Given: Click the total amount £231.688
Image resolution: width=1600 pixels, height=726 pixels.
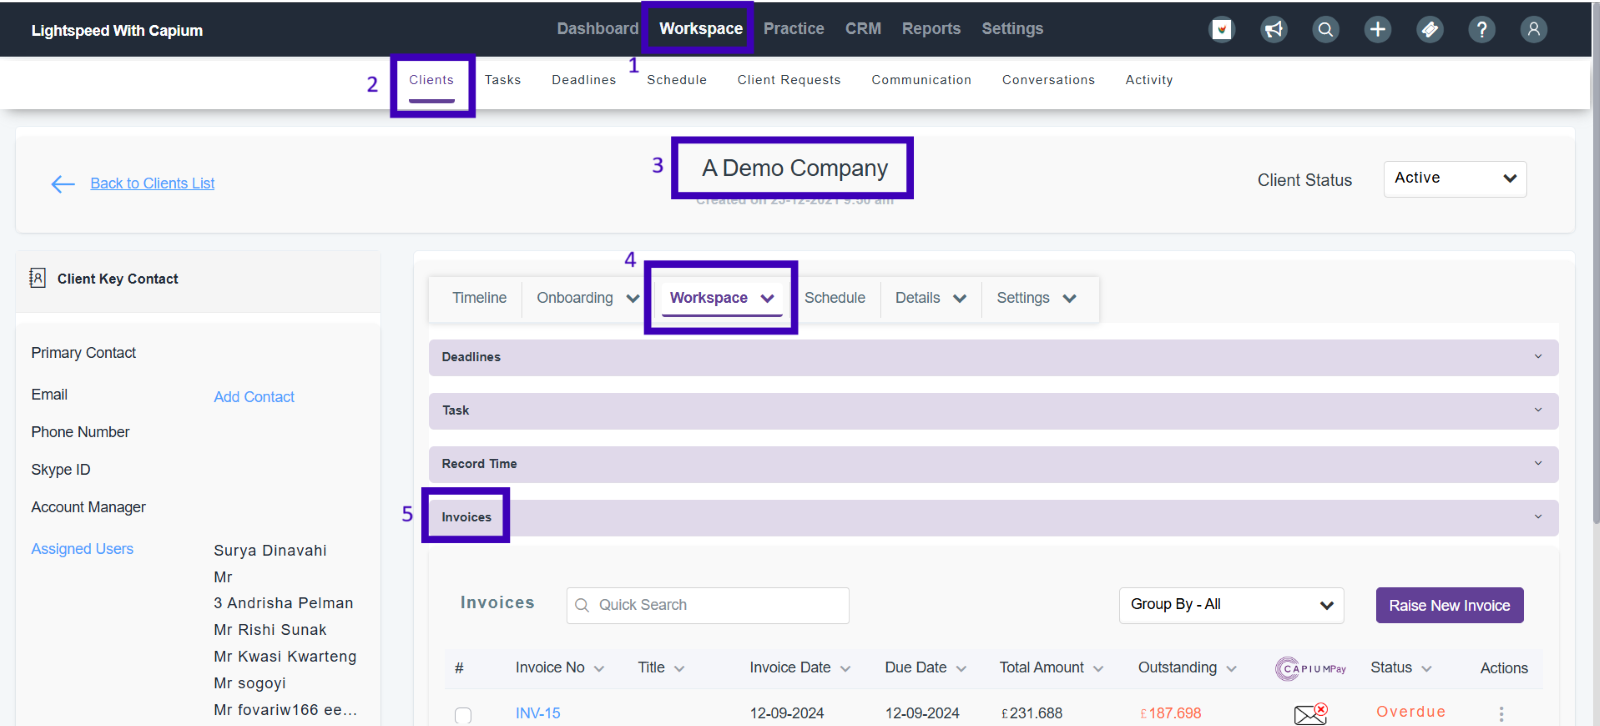Looking at the screenshot, I should tap(1032, 713).
